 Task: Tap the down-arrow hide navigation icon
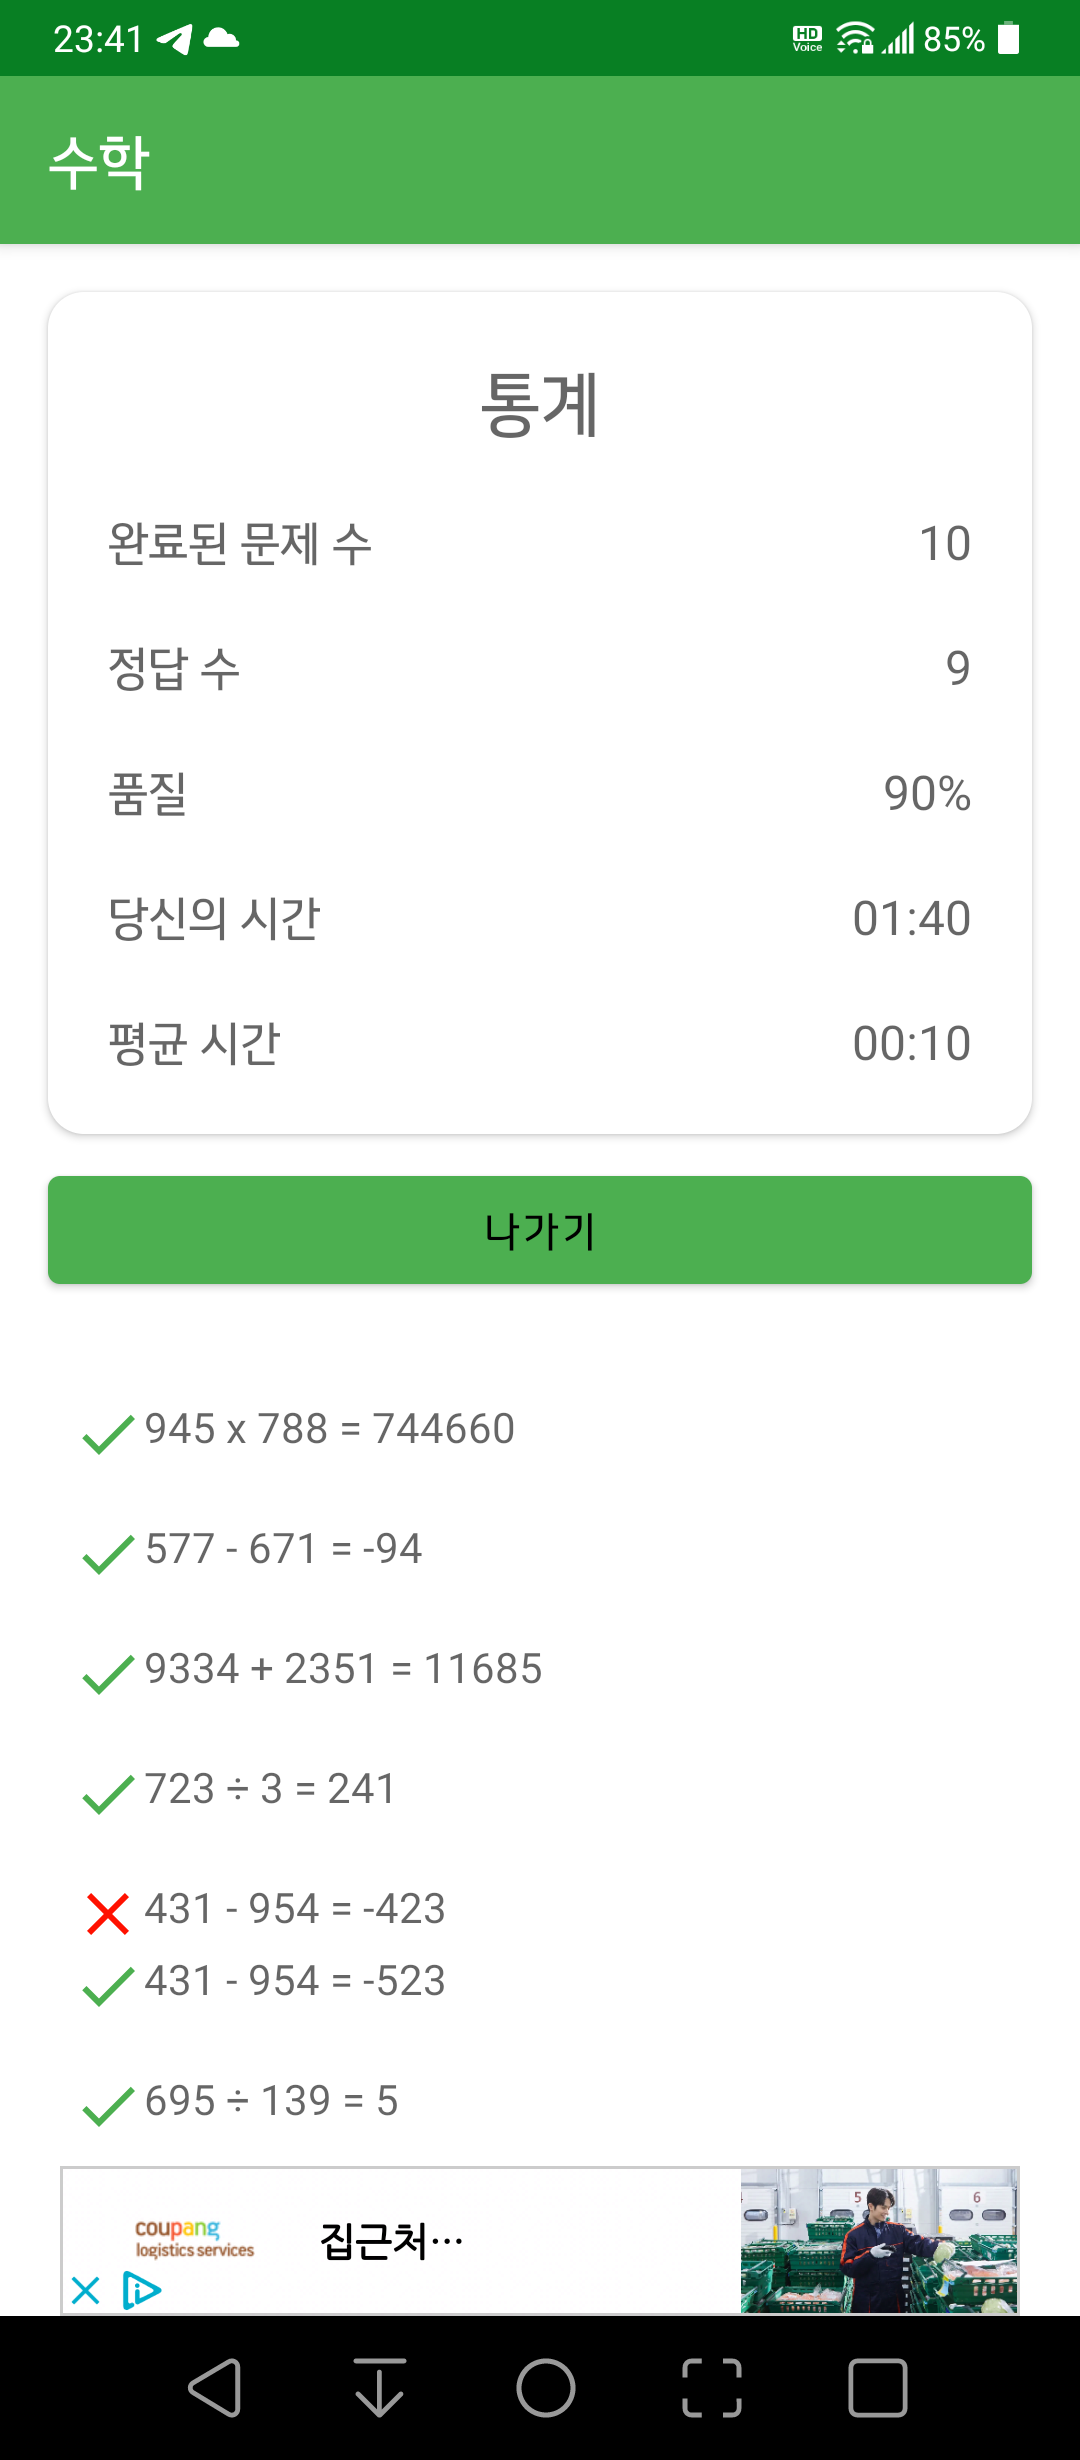tap(380, 2388)
